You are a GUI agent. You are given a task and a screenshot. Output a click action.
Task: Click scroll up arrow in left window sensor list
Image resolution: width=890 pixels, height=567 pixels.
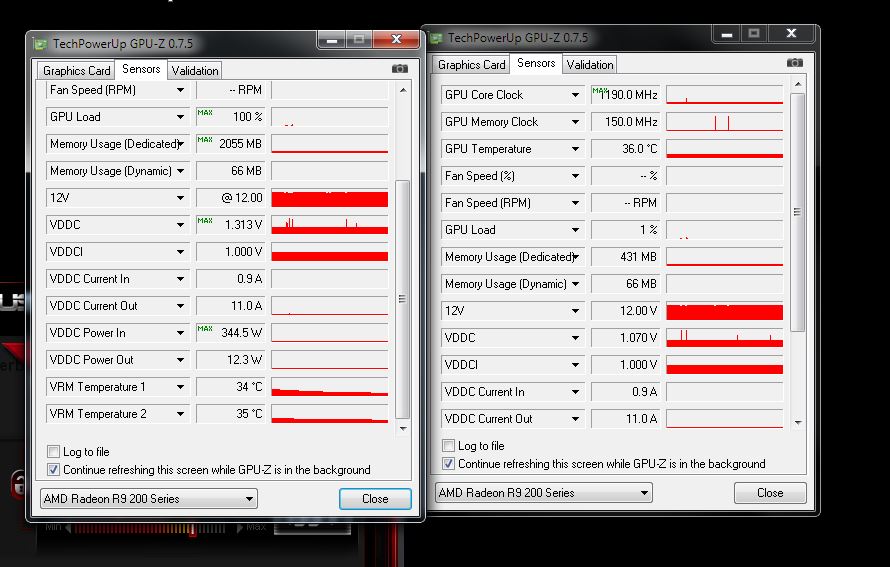[402, 90]
